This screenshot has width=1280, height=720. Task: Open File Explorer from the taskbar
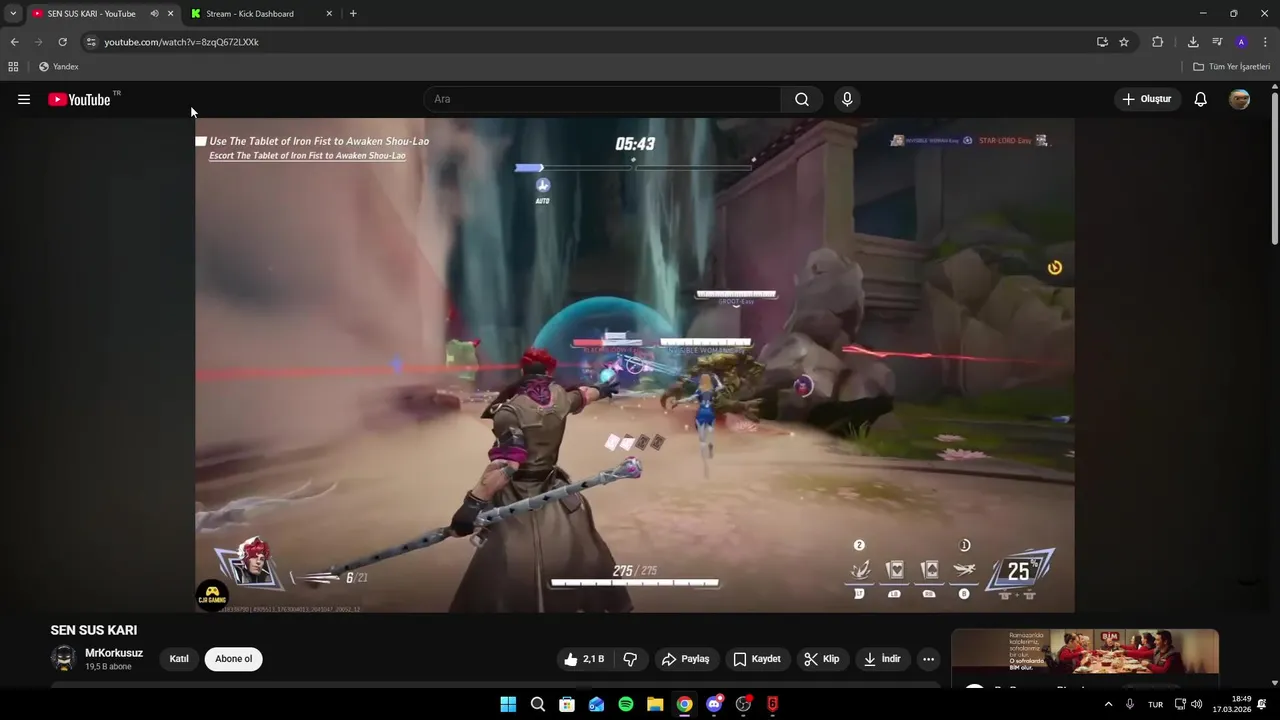coord(655,704)
